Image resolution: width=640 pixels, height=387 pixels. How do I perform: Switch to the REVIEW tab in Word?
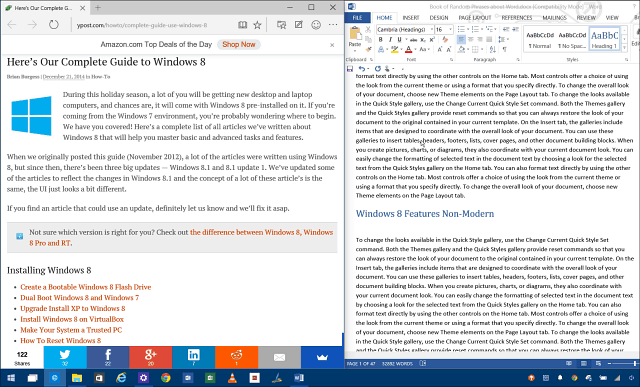586,18
